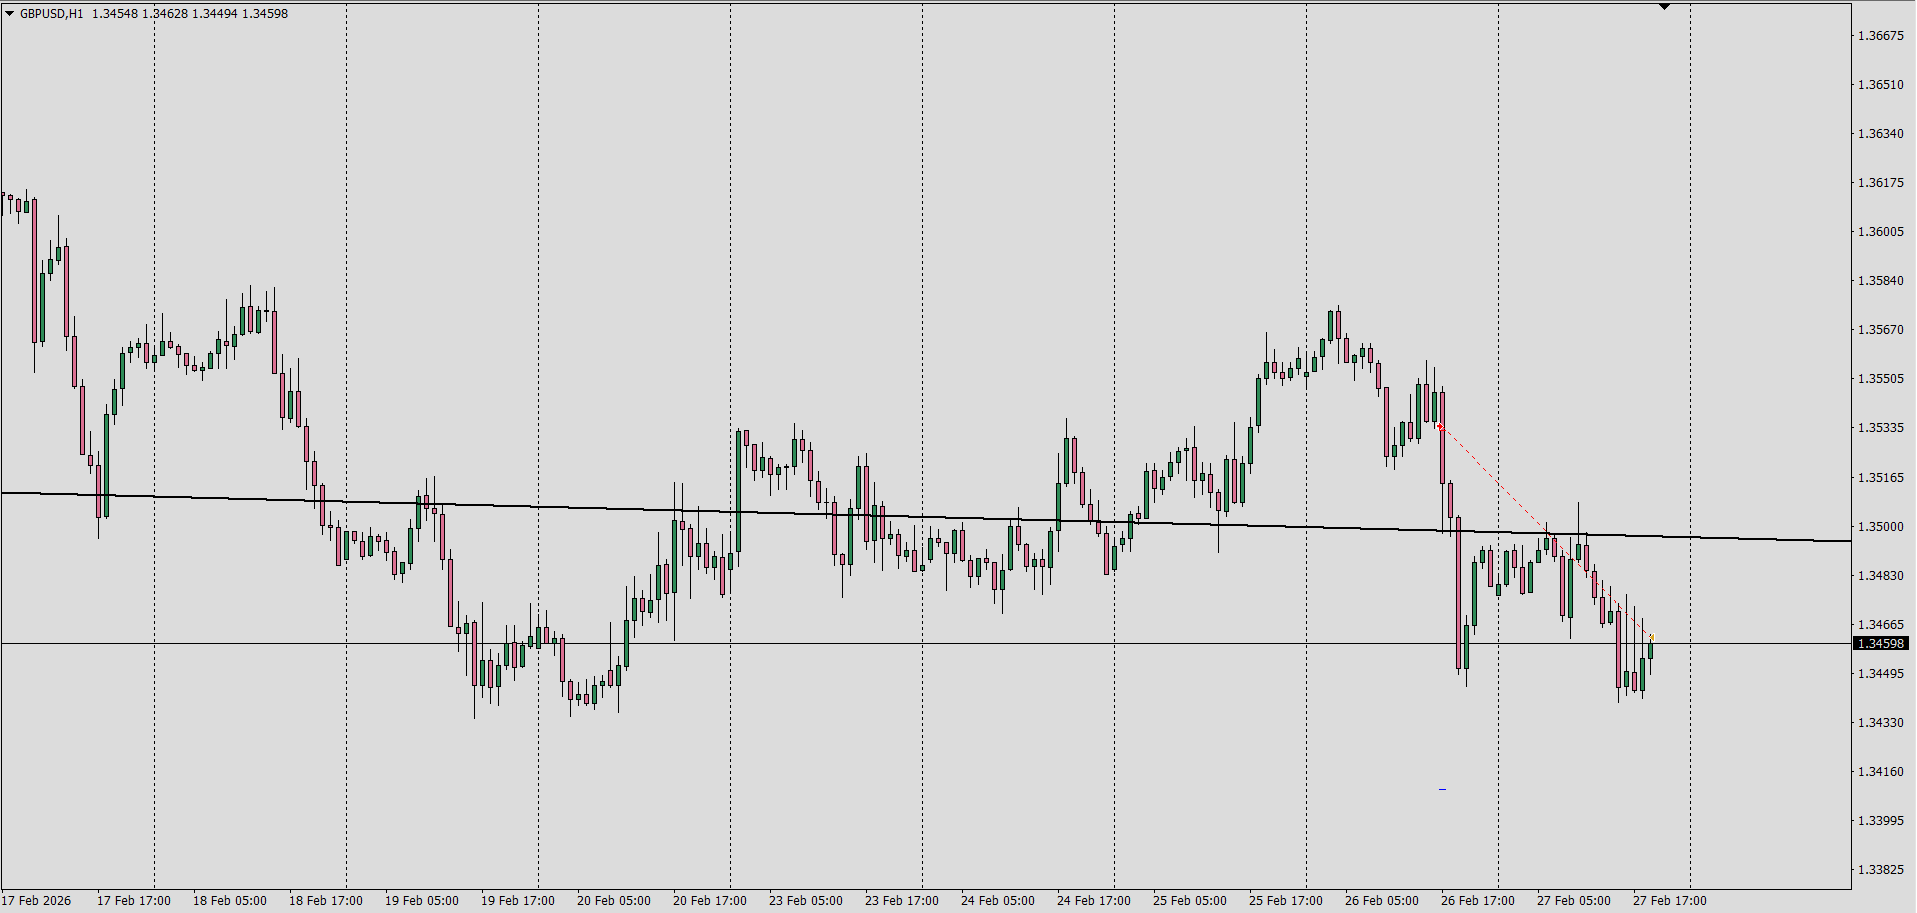Click the chart shift triangle marker at top
The image size is (1917, 913).
1664,7
